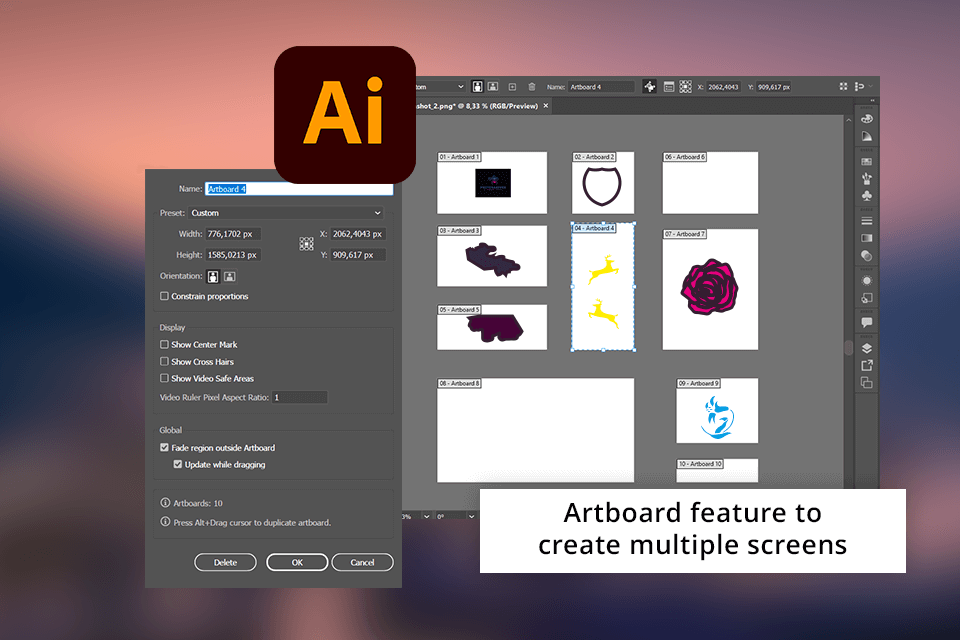Select 03 - Artboard 3 on canvas
This screenshot has width=960, height=640.
click(492, 256)
